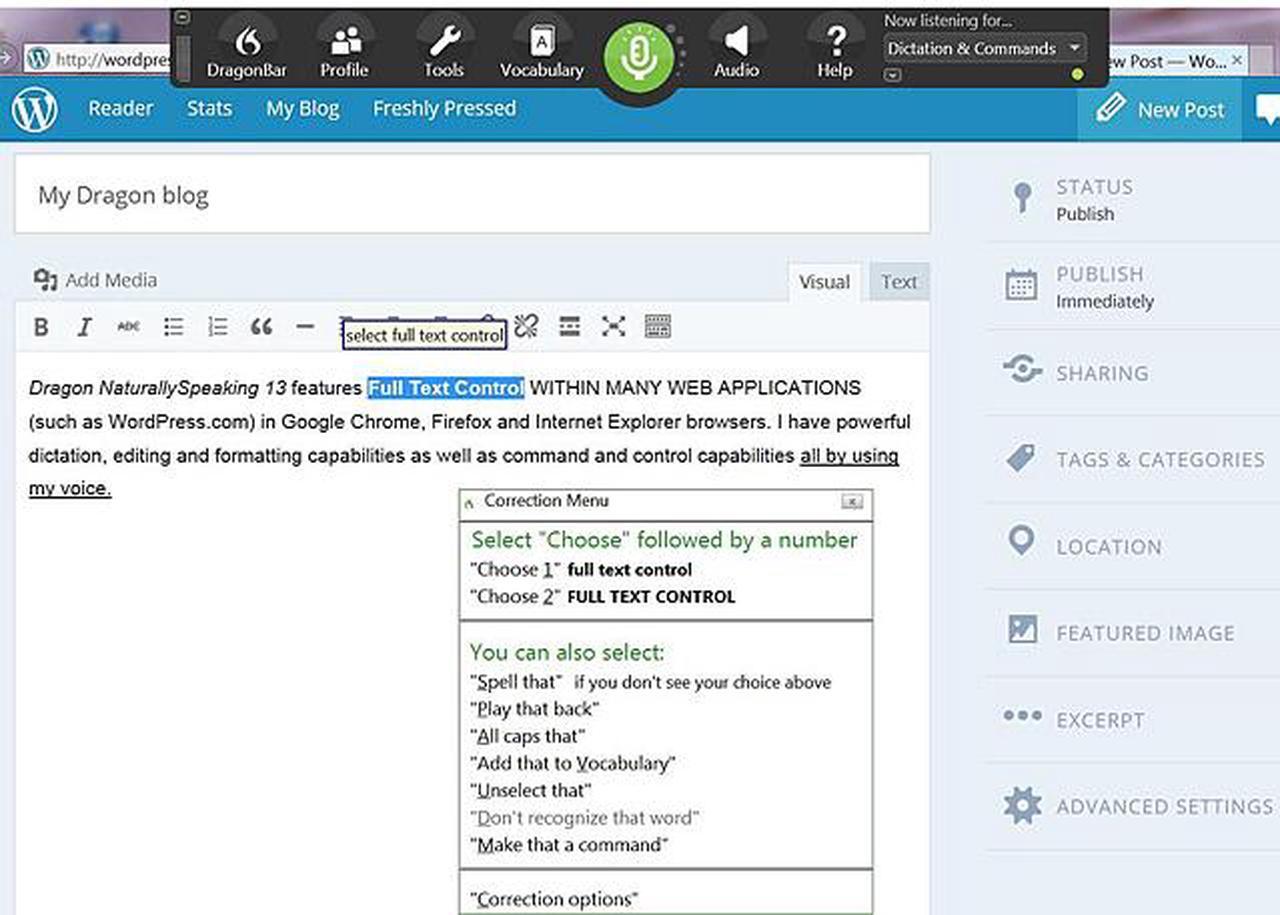Enter distraction-free fullscreen mode
The height and width of the screenshot is (915, 1280).
pyautogui.click(x=614, y=326)
